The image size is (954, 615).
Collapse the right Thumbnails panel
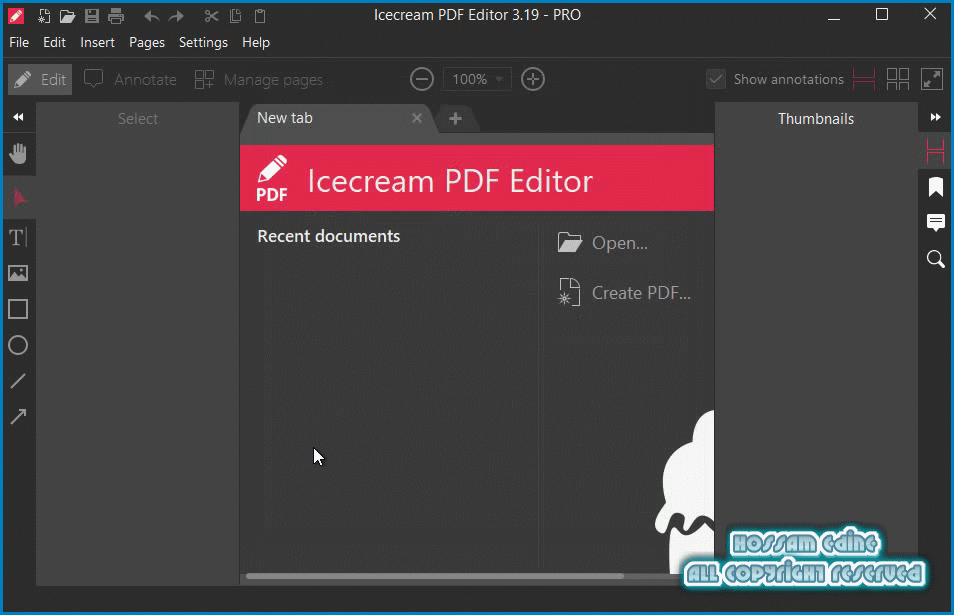coord(936,117)
